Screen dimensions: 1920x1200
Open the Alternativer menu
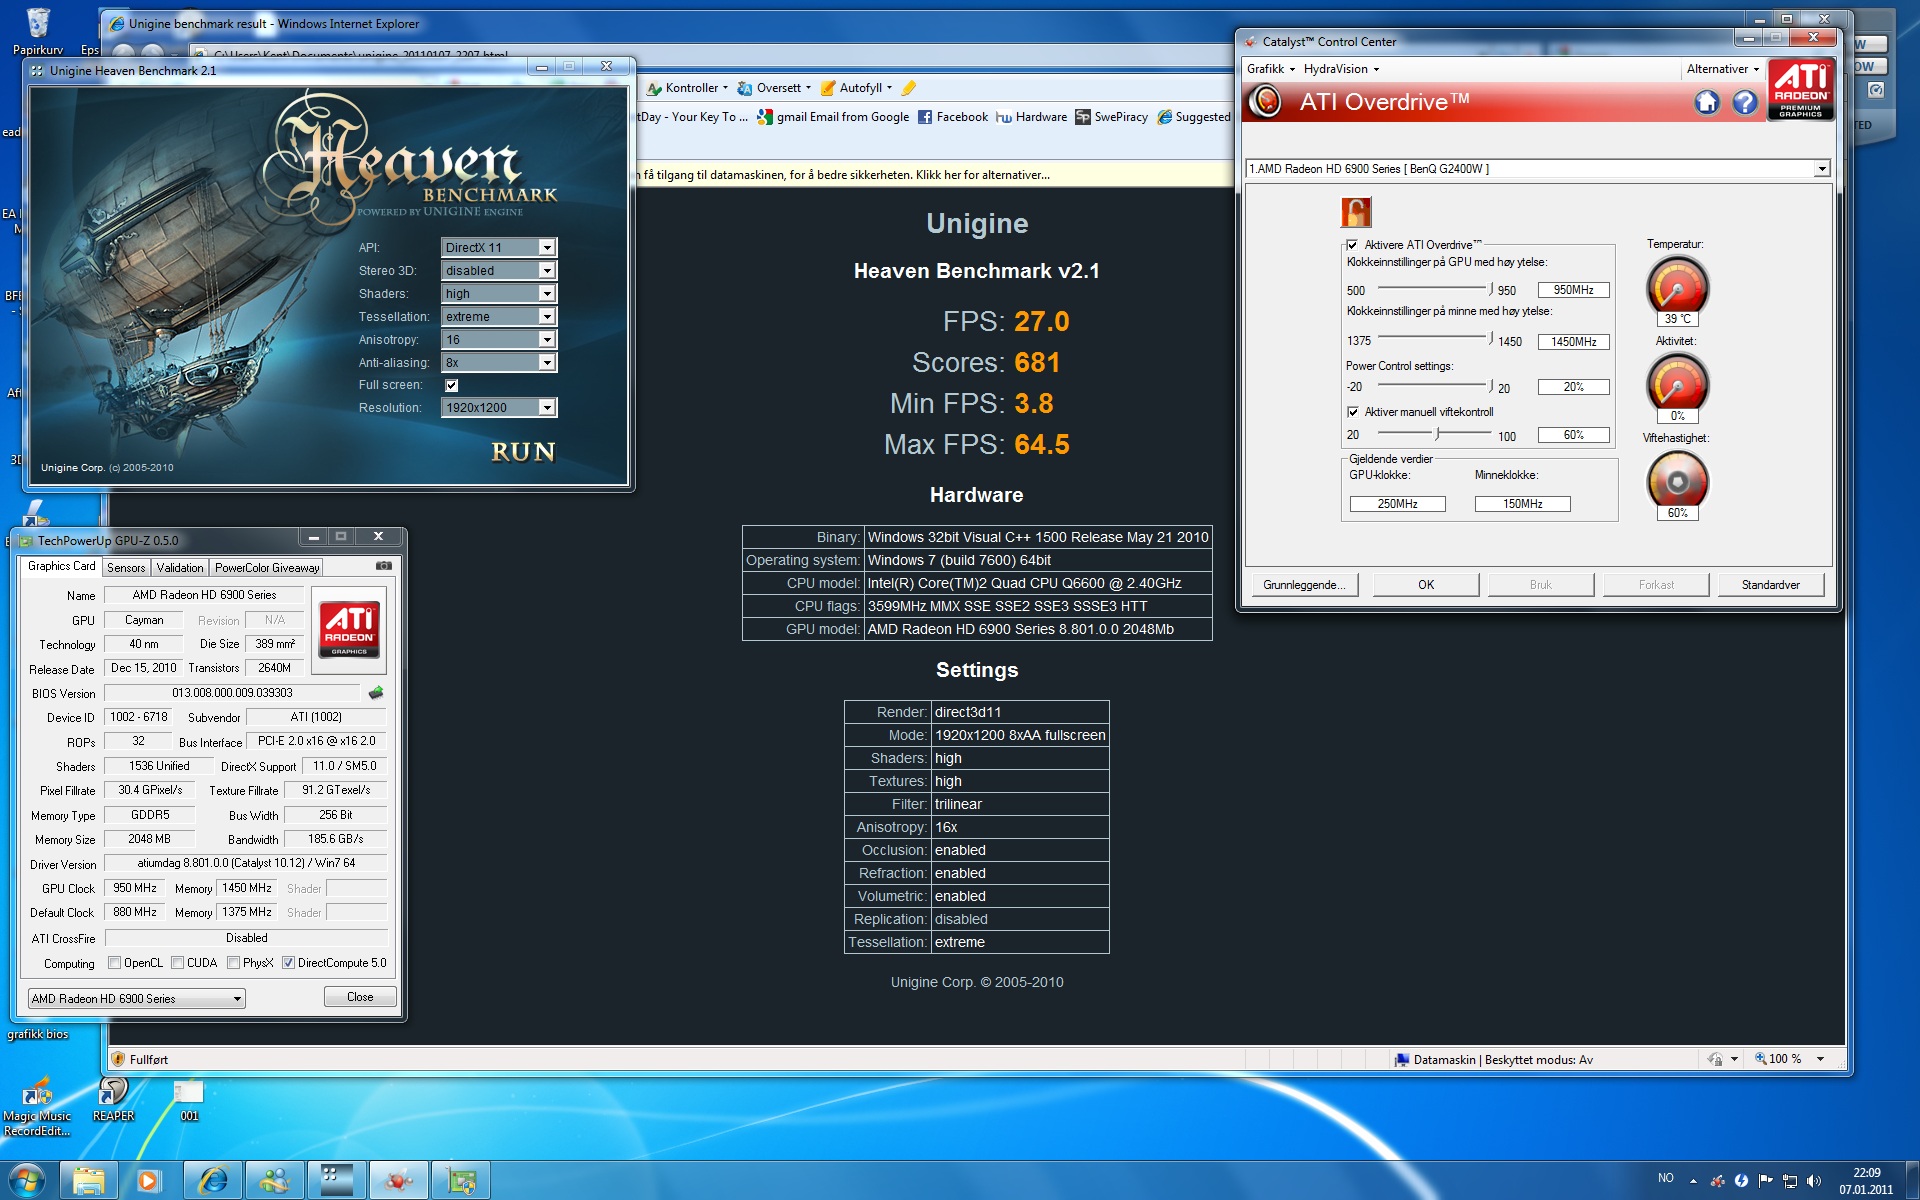click(1722, 69)
